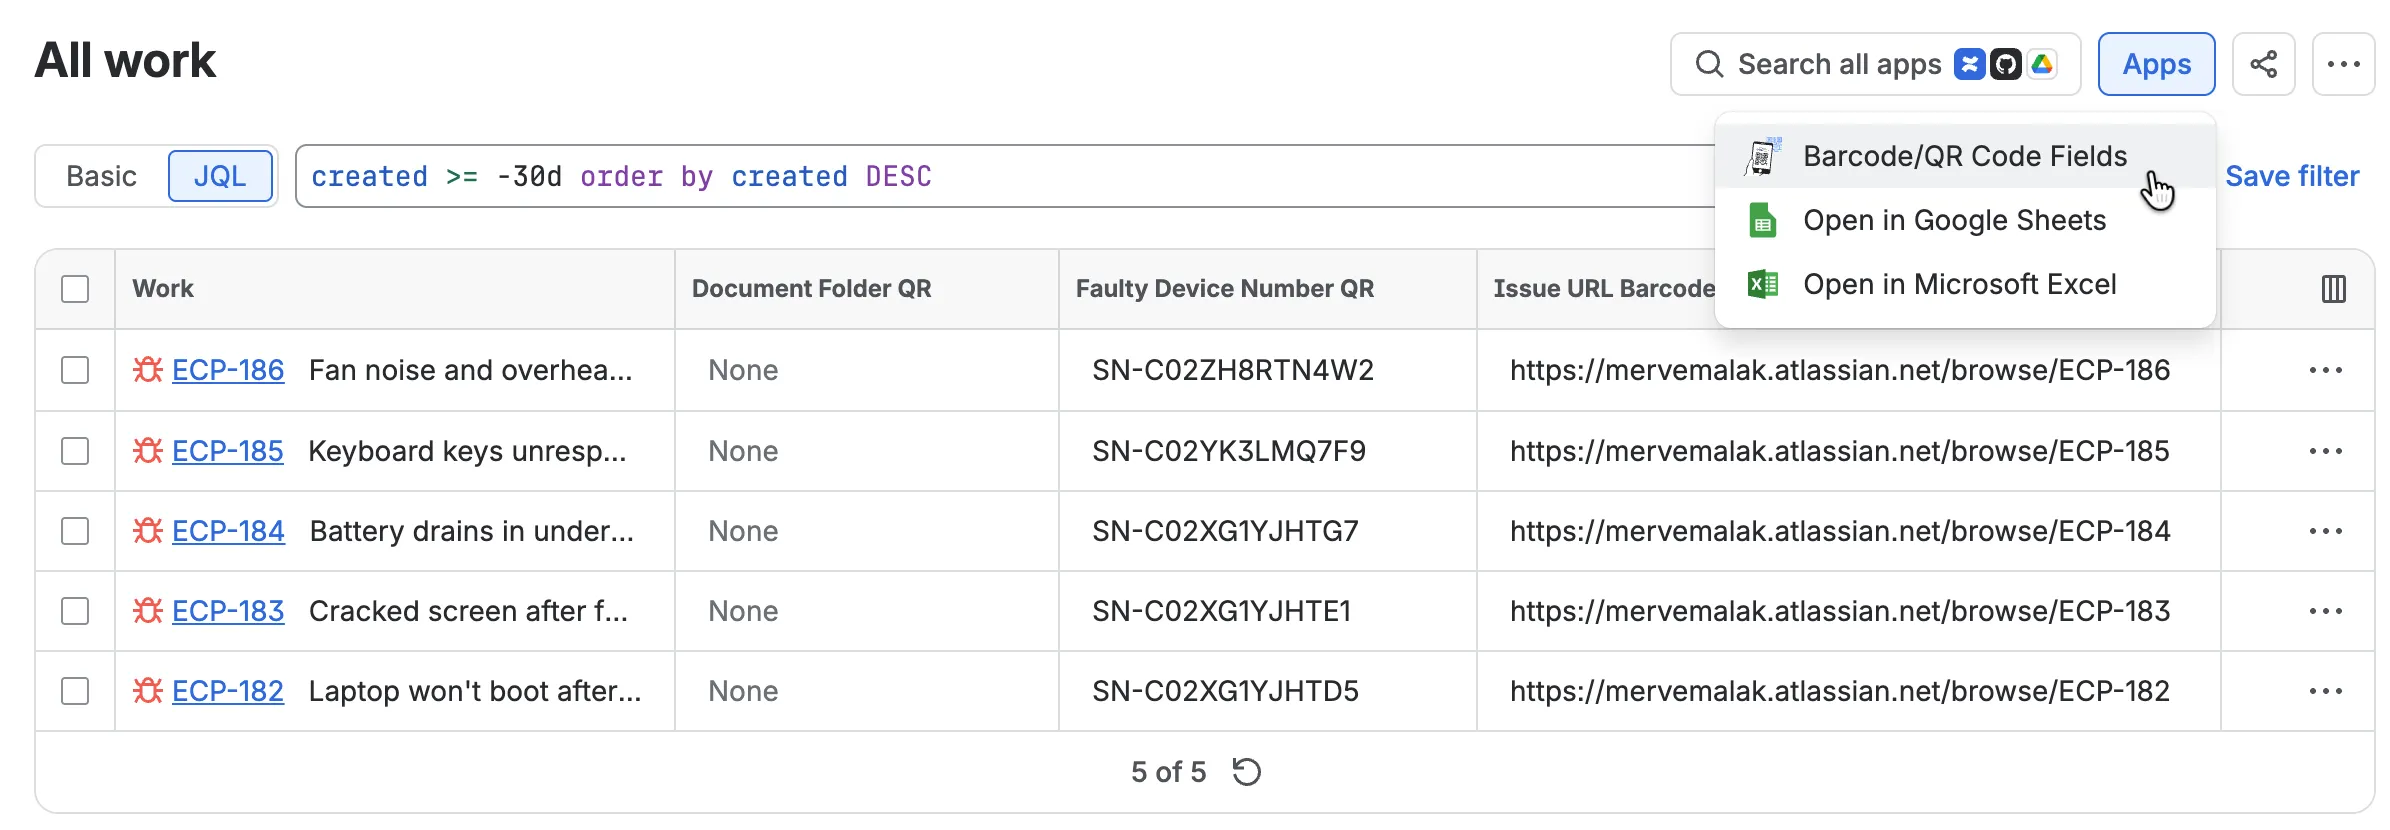Toggle the select-all checkbox in header
Image resolution: width=2390 pixels, height=830 pixels.
(75, 289)
